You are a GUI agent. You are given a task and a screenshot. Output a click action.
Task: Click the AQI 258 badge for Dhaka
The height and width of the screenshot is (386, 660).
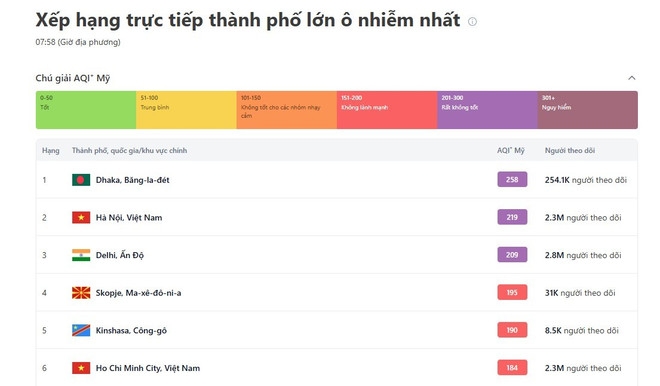point(512,179)
